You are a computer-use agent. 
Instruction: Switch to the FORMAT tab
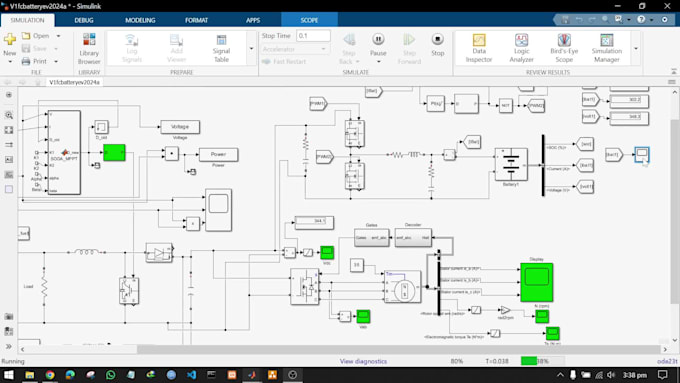coord(196,20)
